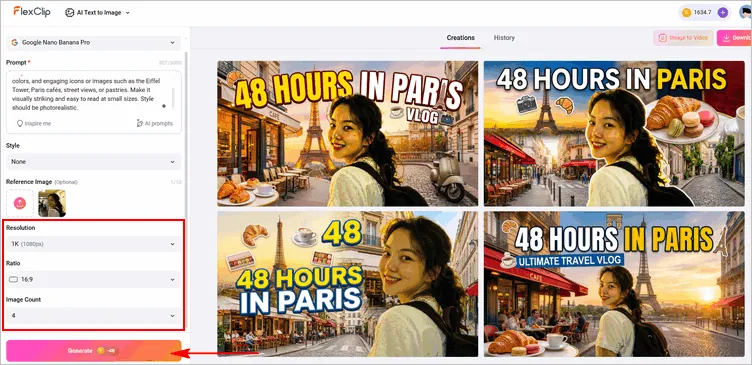Open AI prompts suggestions
The height and width of the screenshot is (365, 752).
point(154,123)
